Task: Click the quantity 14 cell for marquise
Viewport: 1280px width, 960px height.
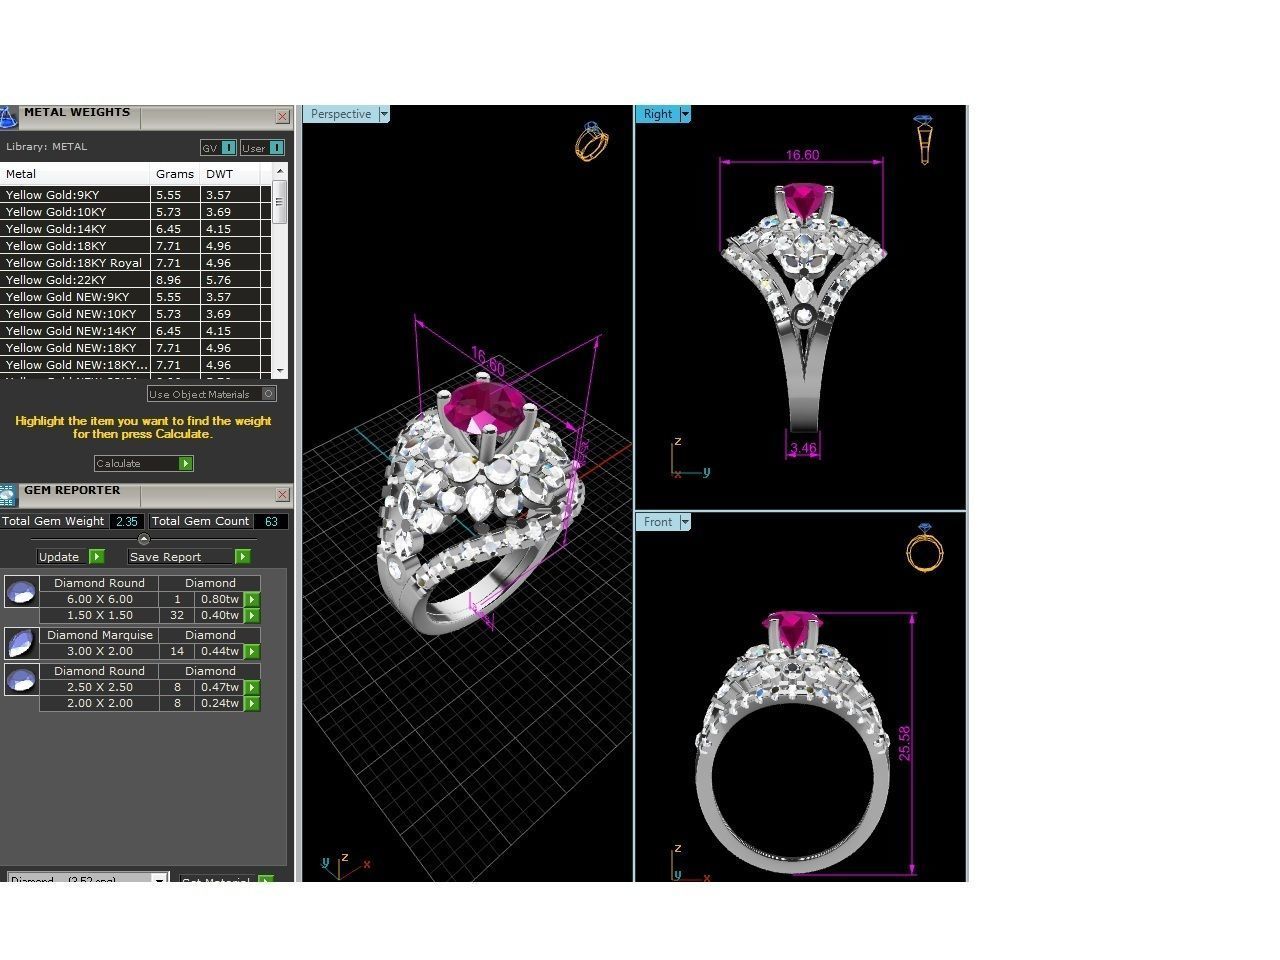Action: pyautogui.click(x=177, y=651)
